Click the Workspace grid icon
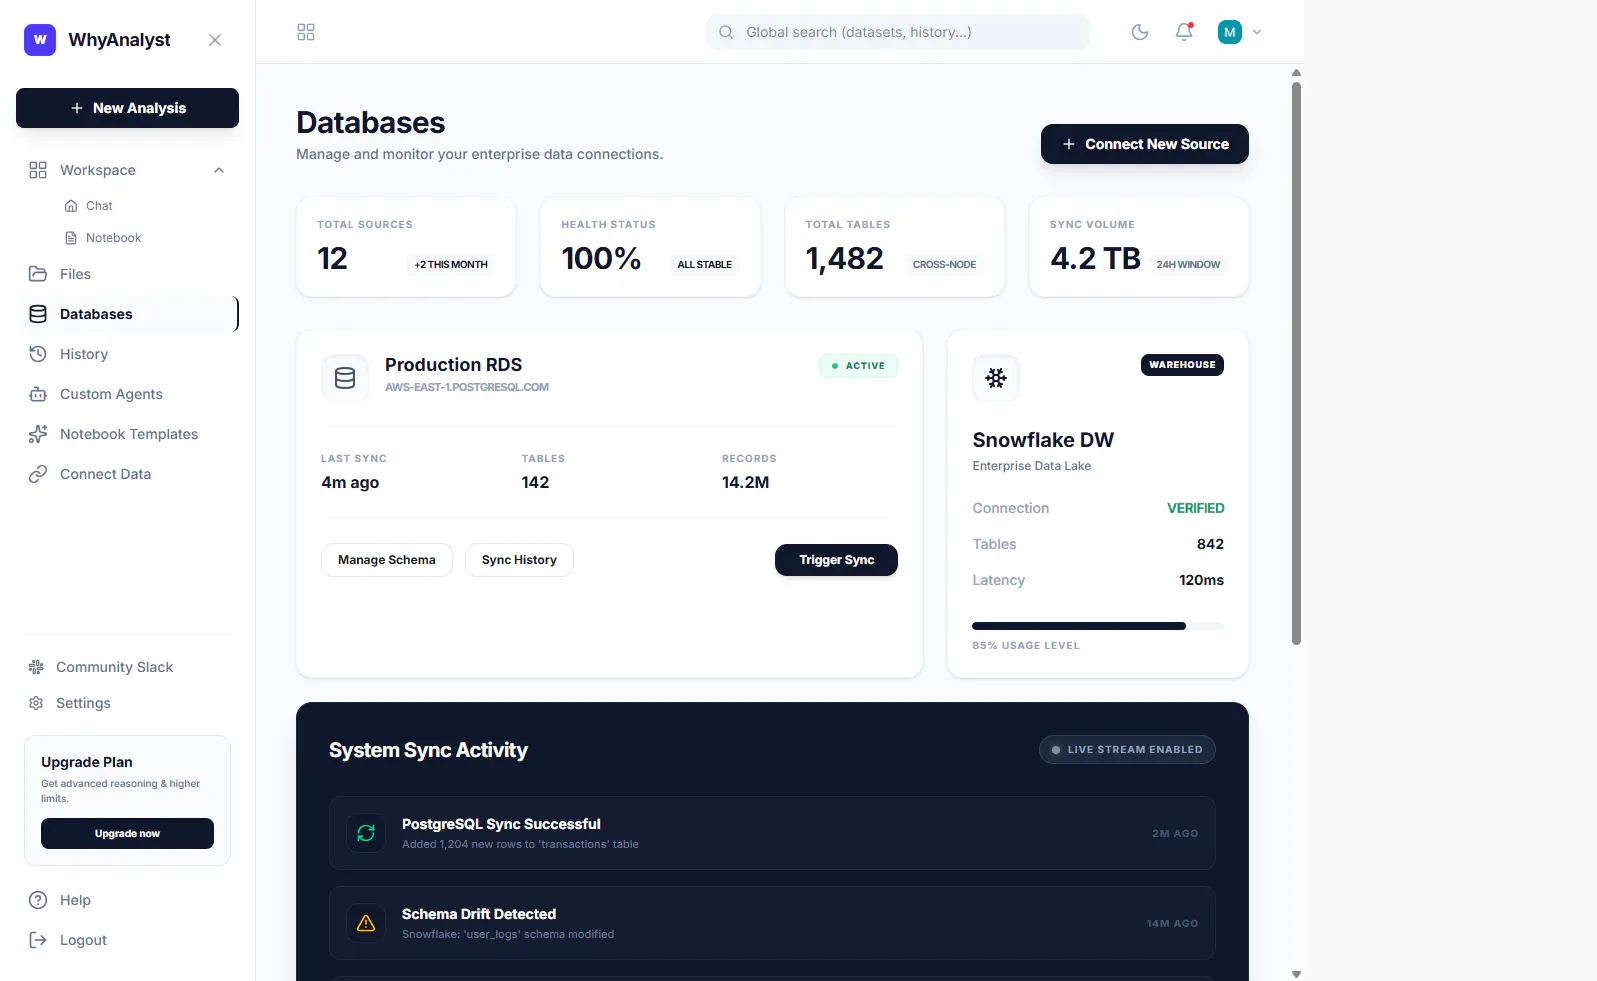 [x=38, y=170]
